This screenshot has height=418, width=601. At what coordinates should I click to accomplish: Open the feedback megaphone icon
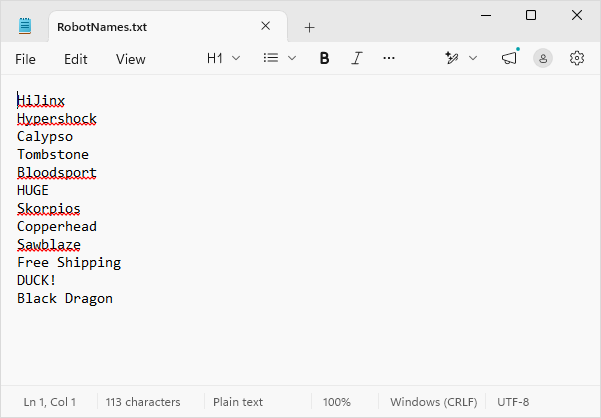pyautogui.click(x=509, y=58)
